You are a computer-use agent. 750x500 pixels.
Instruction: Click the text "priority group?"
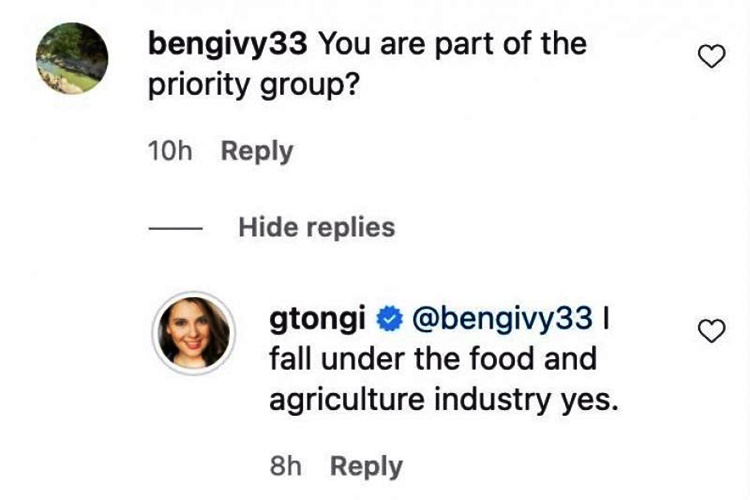tap(253, 87)
